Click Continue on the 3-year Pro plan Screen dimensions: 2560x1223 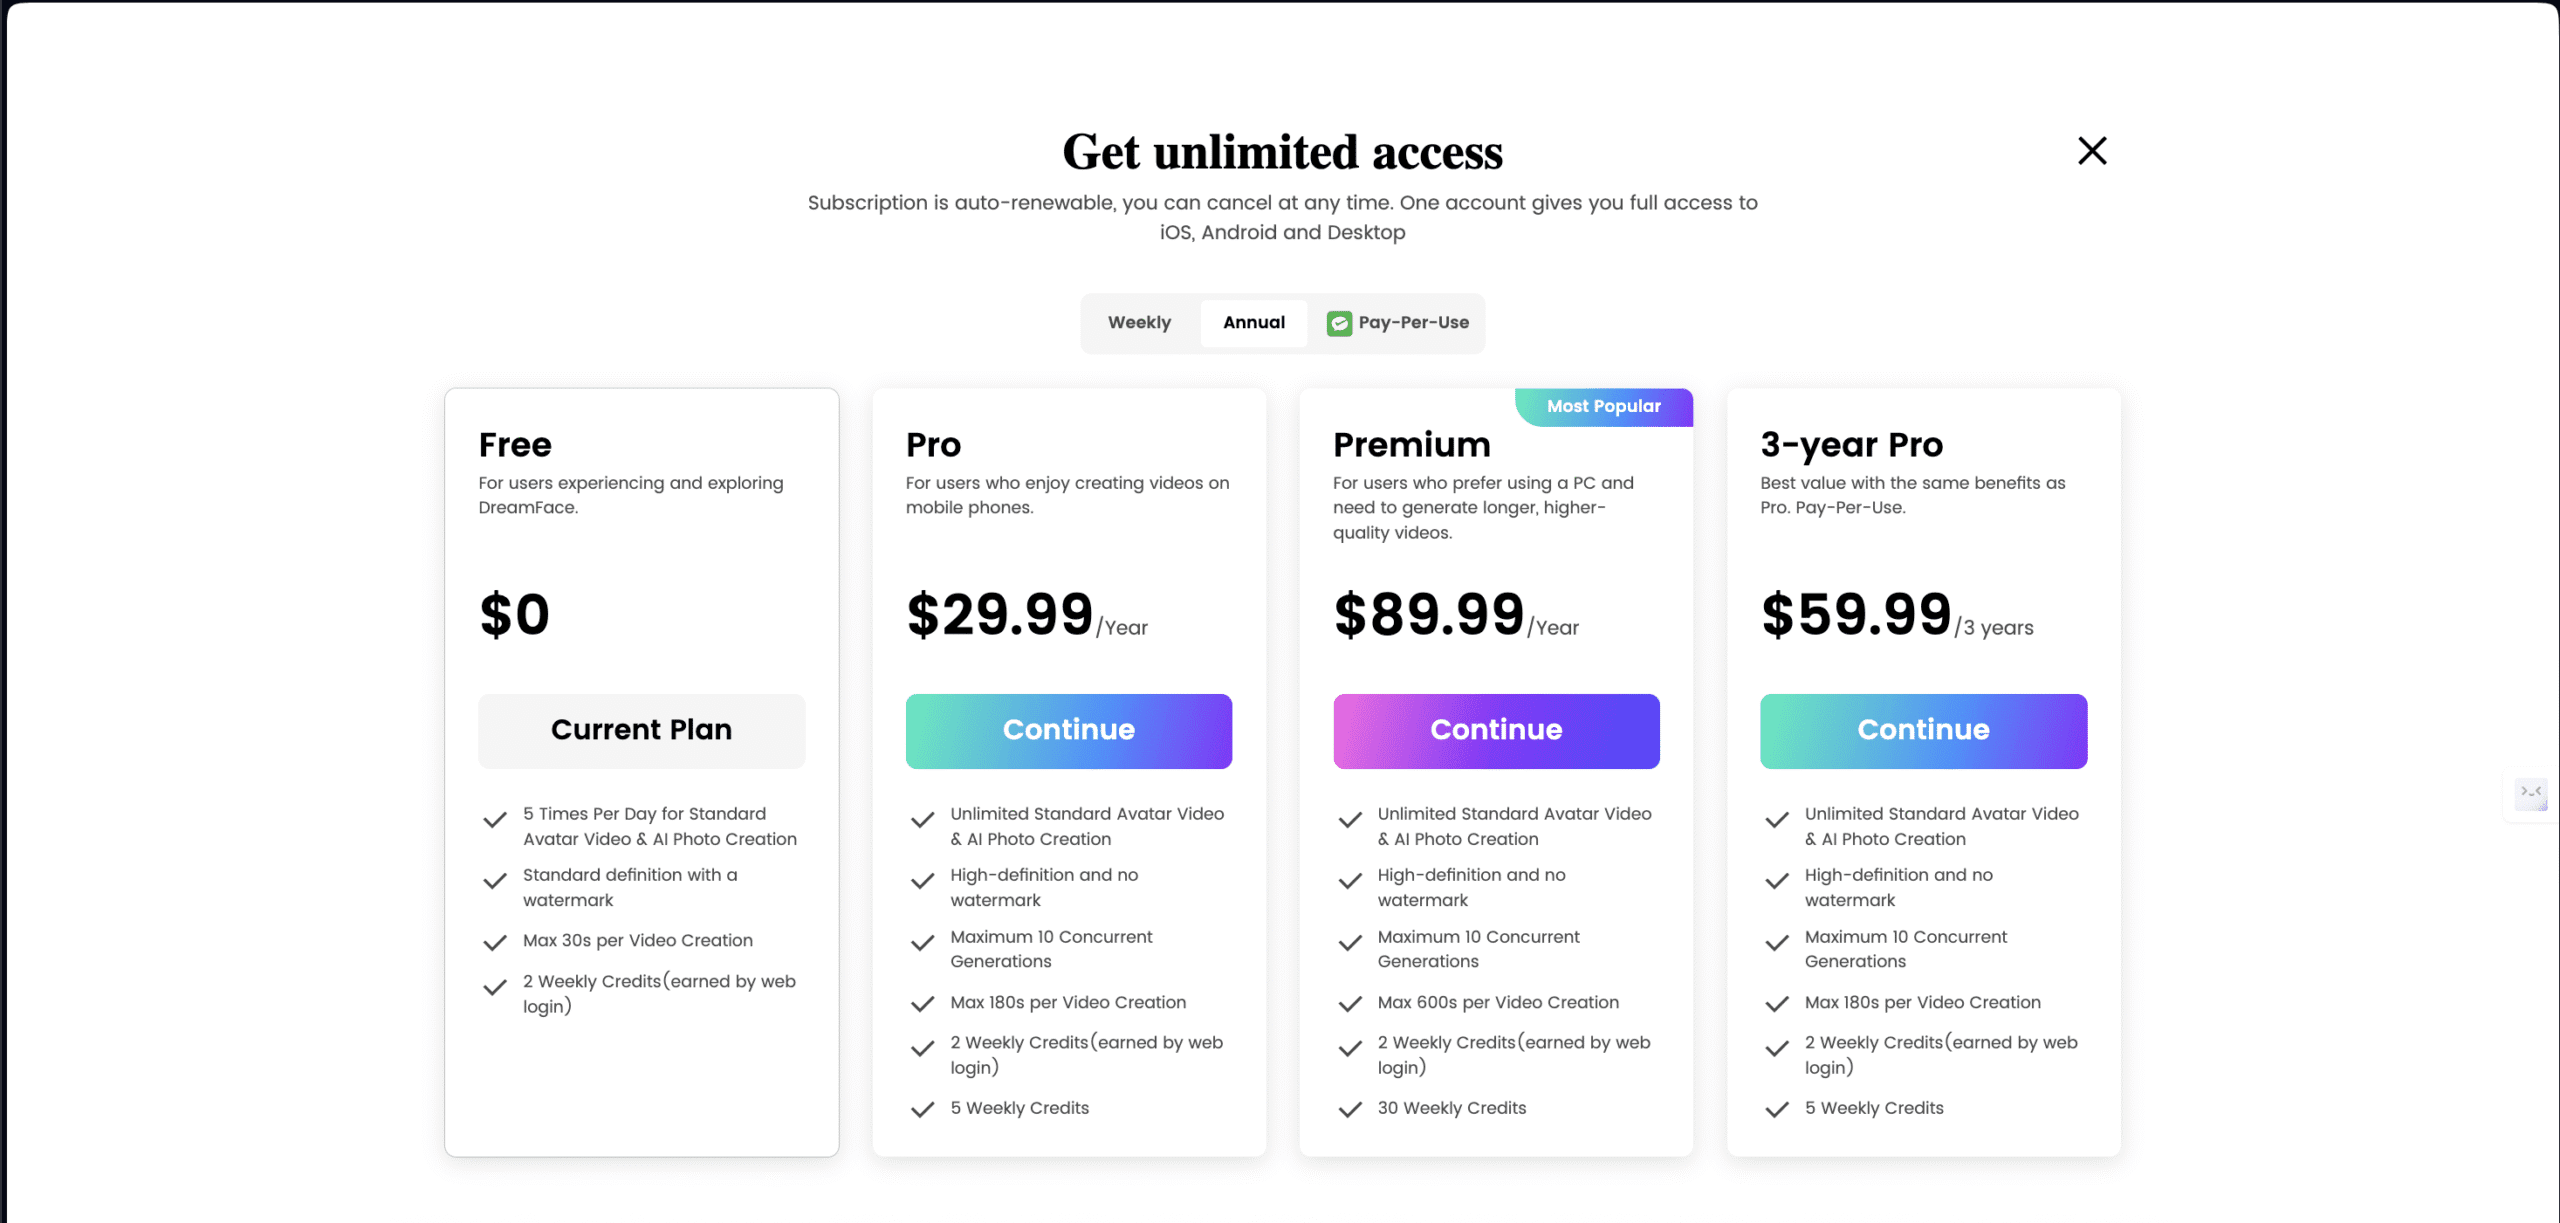[x=1923, y=731]
